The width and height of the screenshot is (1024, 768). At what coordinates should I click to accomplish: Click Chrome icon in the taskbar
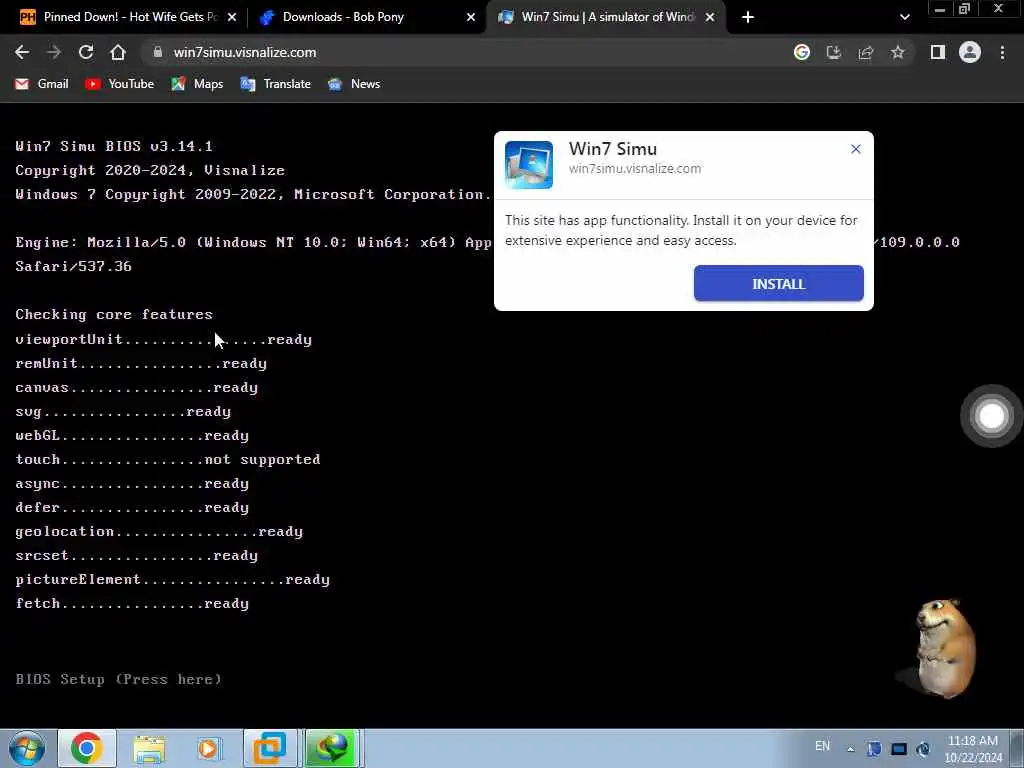tap(87, 748)
